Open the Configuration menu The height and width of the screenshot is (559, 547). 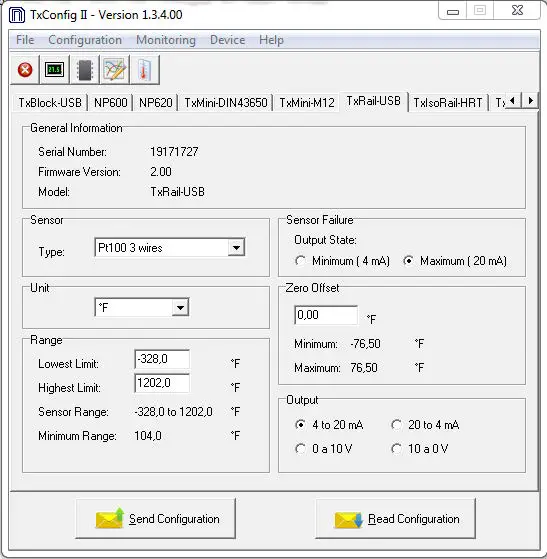click(85, 40)
